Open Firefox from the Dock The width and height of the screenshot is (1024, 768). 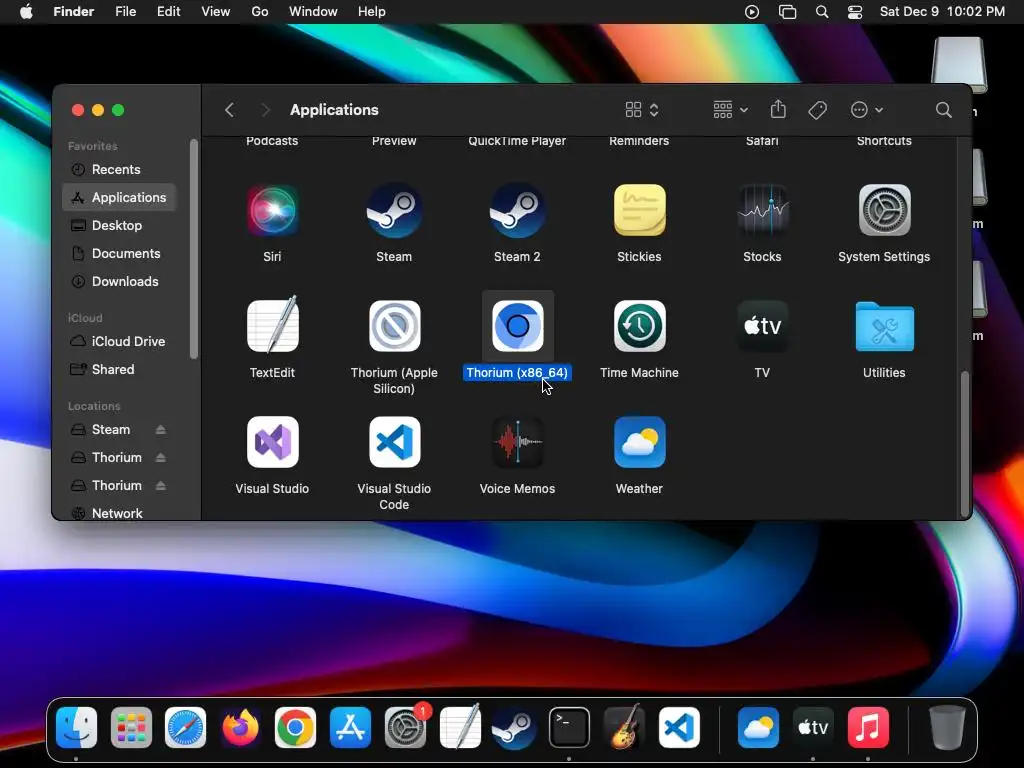point(240,727)
